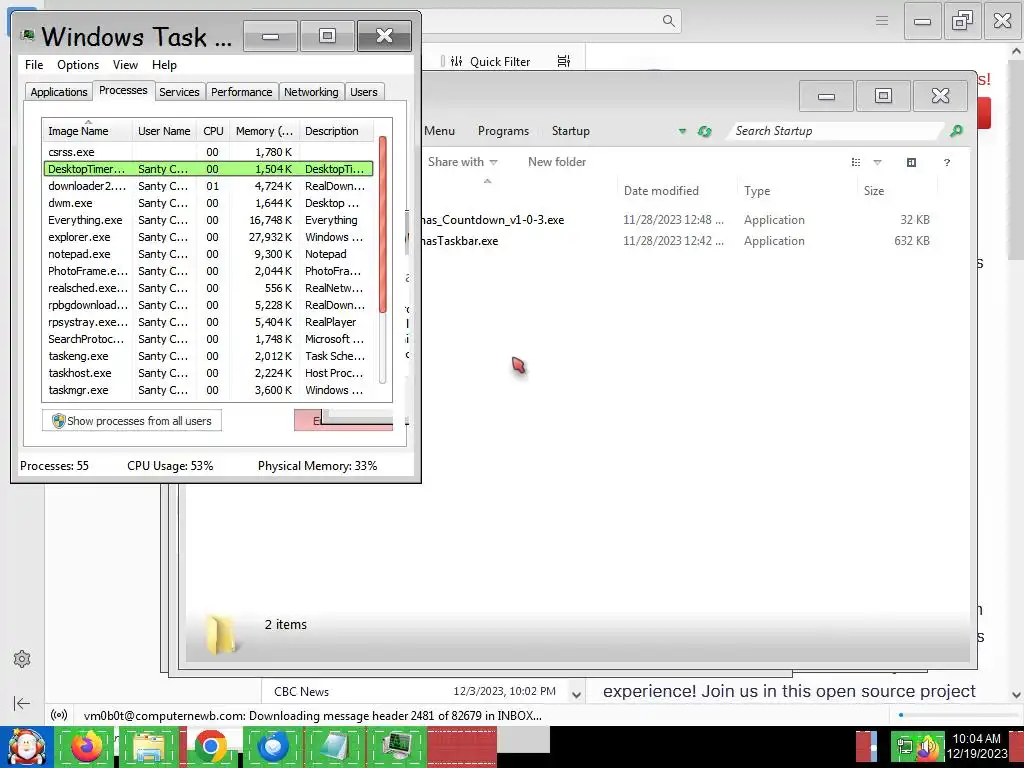Click the Quick Filter sliders icon in Thunderbird
The height and width of the screenshot is (768, 1024).
tap(456, 61)
